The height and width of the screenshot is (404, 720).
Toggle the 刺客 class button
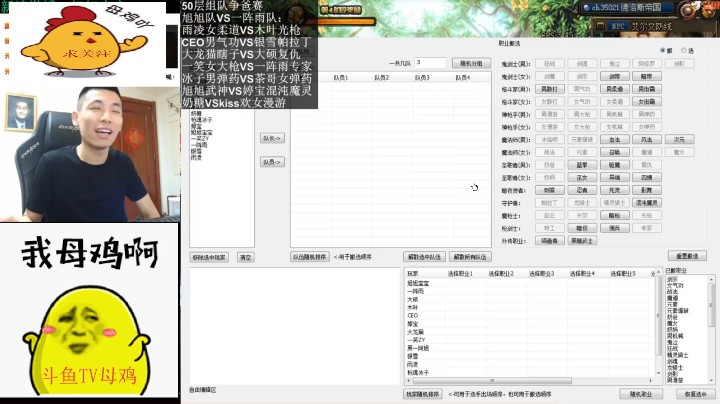coord(550,190)
